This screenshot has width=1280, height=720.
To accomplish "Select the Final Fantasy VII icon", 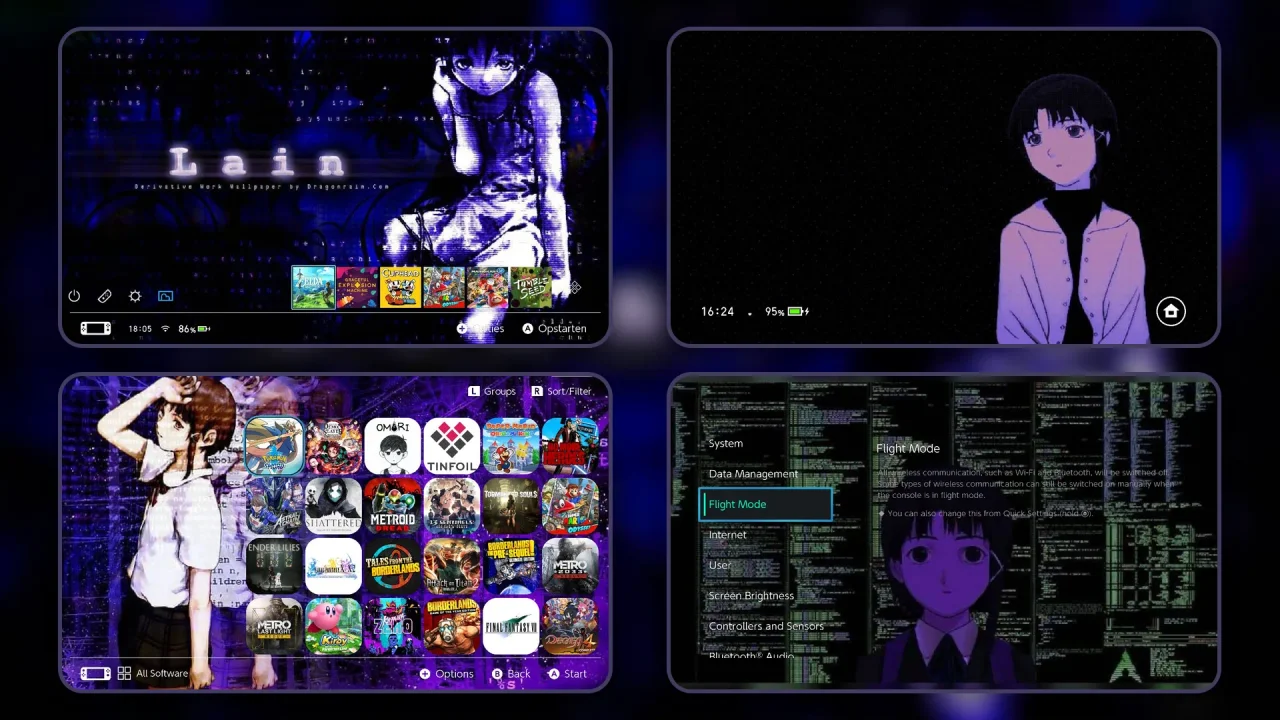I will [511, 626].
